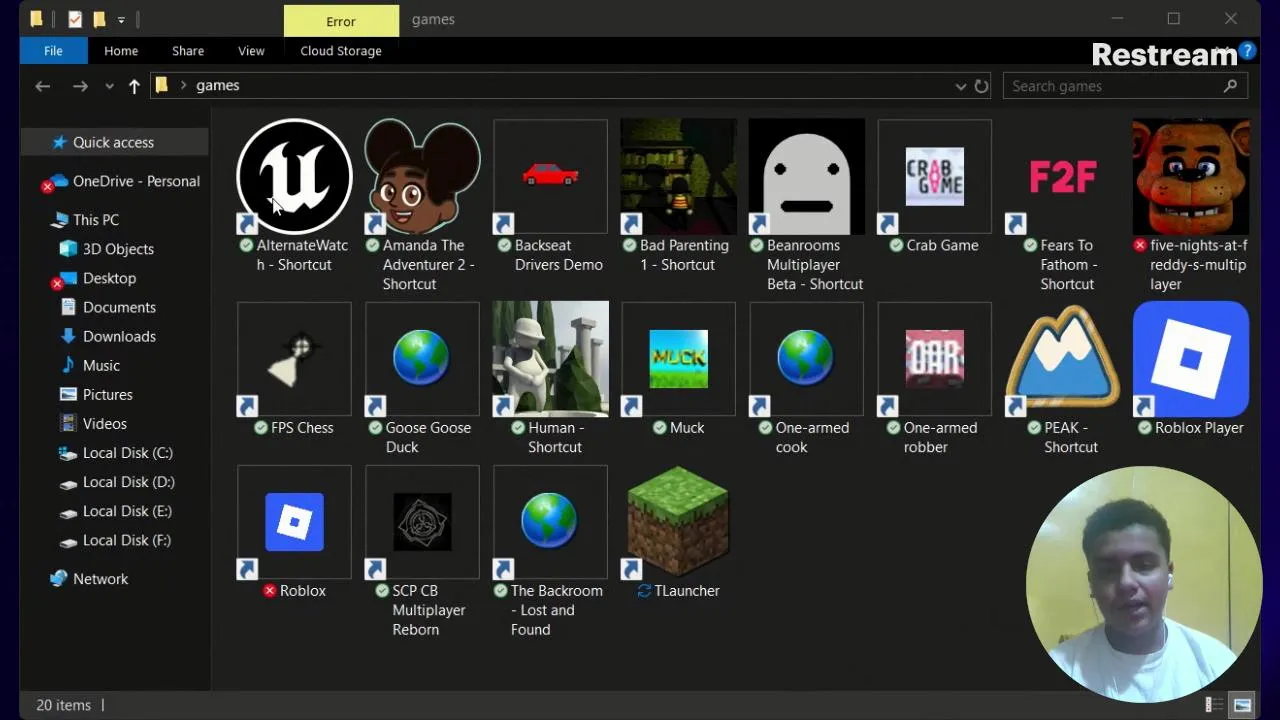Open the AlternateWatch shortcut Unreal icon
Viewport: 1280px width, 720px height.
294,177
